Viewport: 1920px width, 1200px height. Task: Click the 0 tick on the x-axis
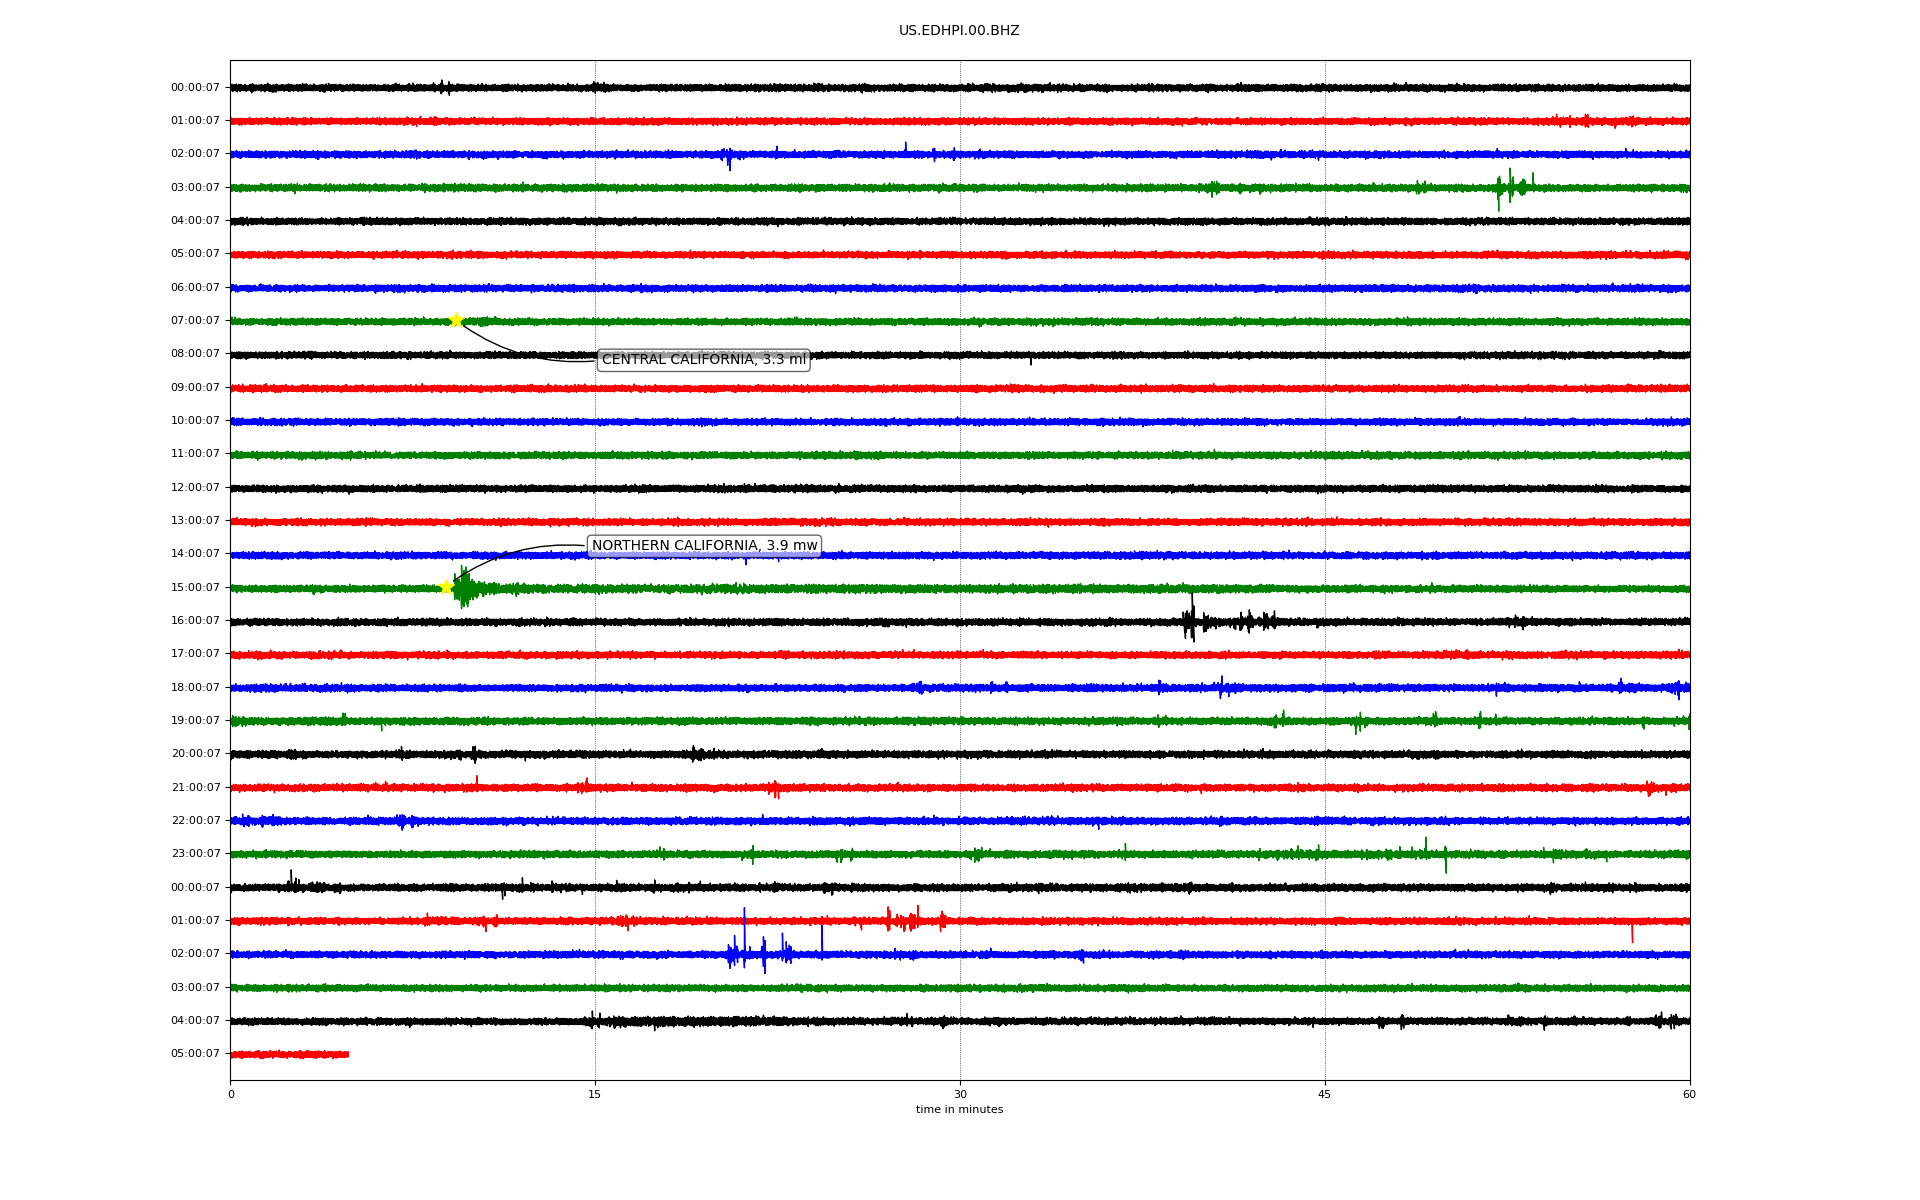click(x=231, y=1094)
